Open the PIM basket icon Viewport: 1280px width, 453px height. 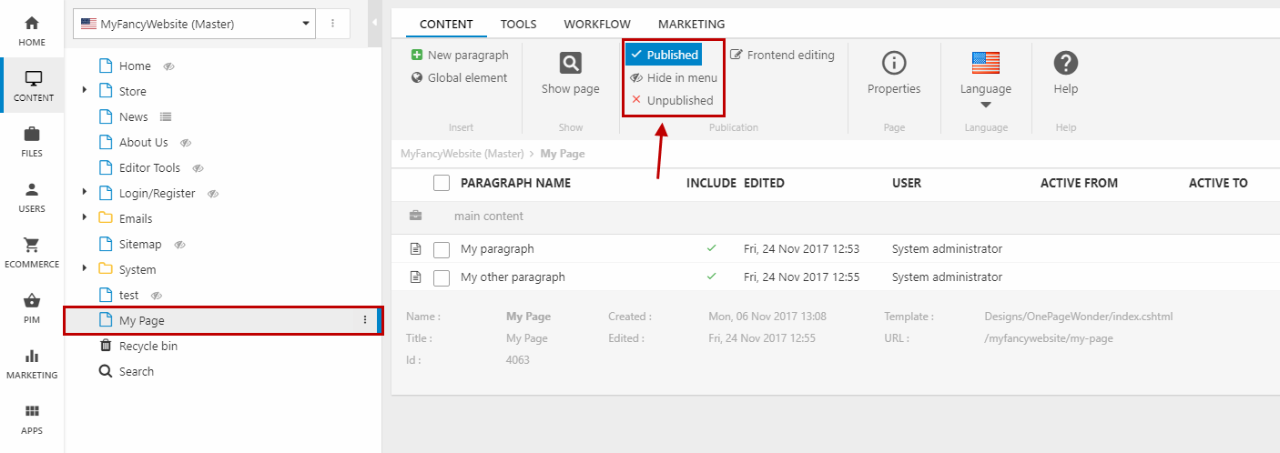pyautogui.click(x=32, y=301)
